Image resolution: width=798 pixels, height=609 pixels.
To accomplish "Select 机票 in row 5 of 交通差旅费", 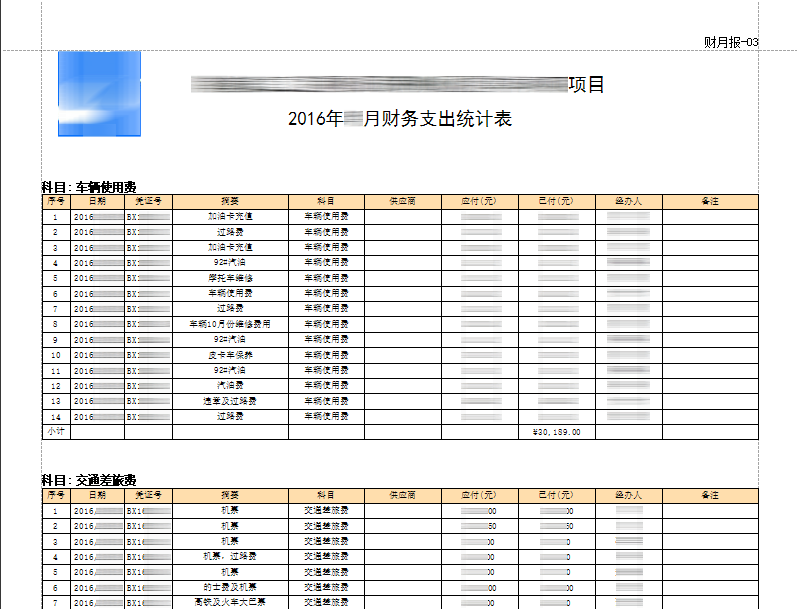I will tap(230, 572).
